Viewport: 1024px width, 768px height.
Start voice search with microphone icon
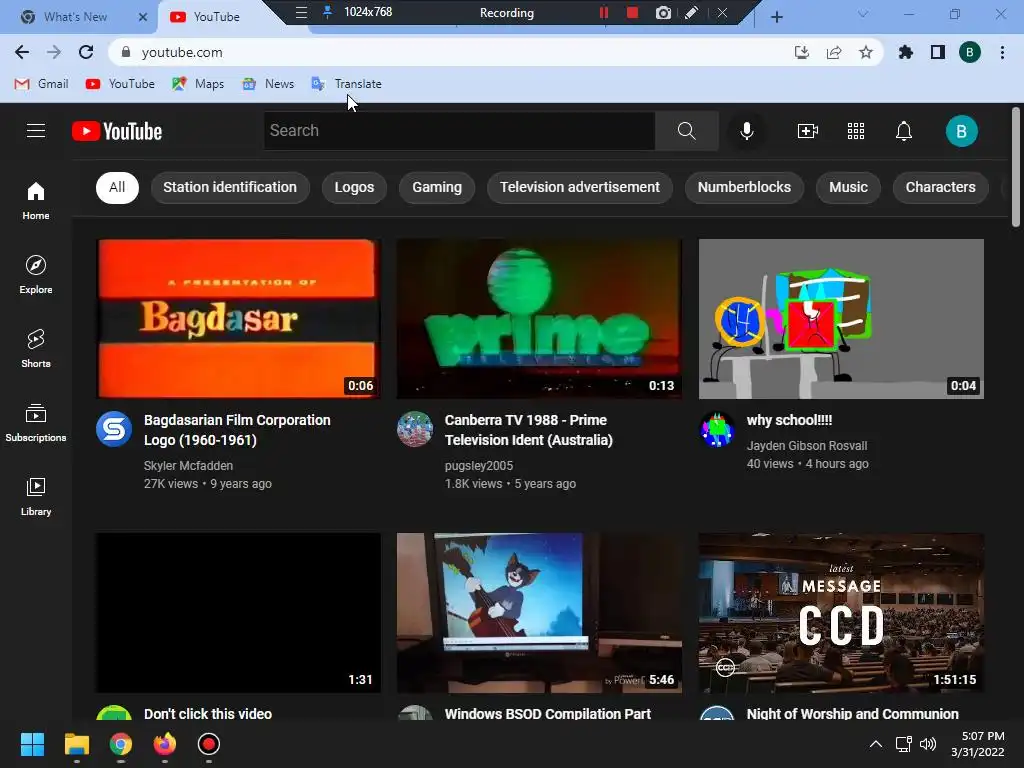point(746,131)
